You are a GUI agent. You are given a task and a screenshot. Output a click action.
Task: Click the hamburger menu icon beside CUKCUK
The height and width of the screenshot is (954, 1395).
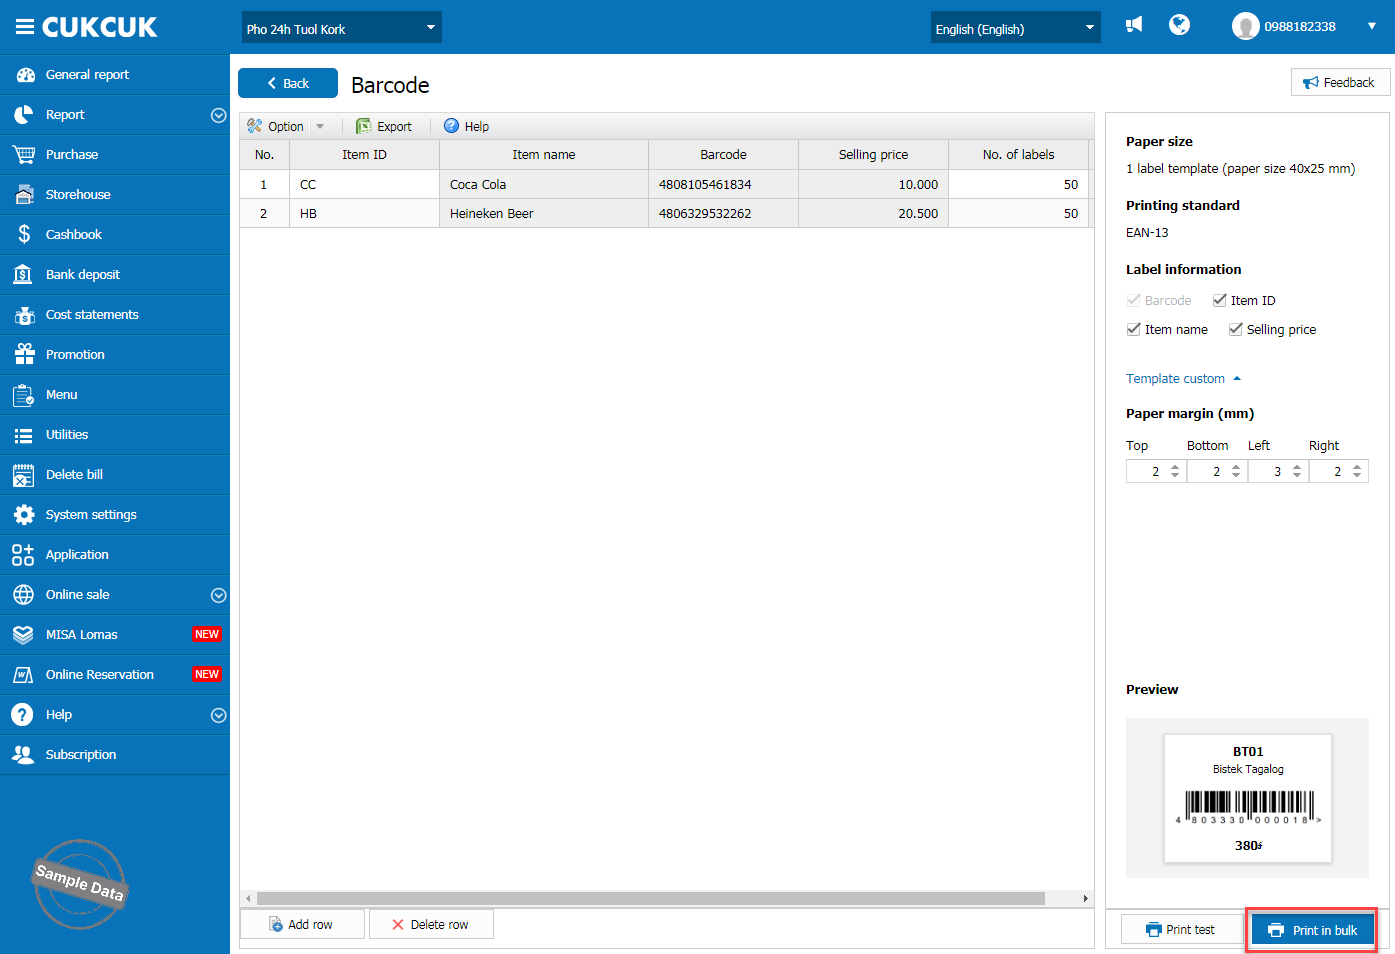pyautogui.click(x=24, y=27)
